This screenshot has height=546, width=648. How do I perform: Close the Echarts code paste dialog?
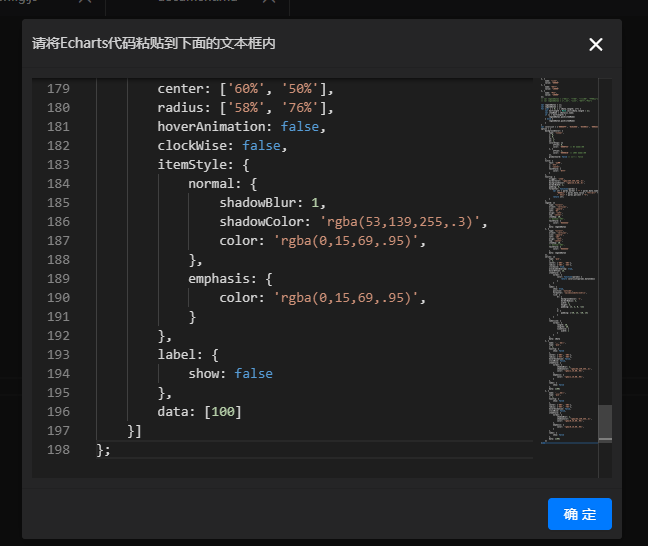coord(596,44)
